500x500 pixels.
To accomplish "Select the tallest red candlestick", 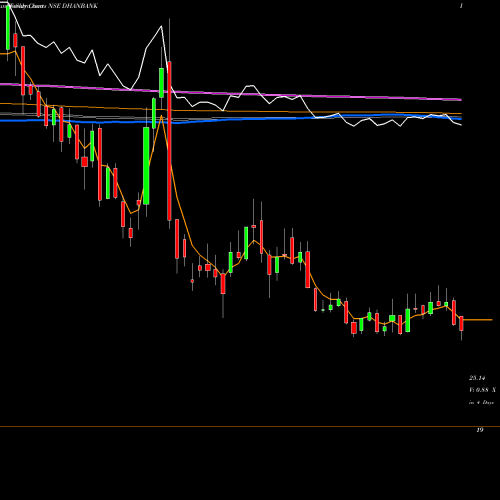I will [169, 141].
